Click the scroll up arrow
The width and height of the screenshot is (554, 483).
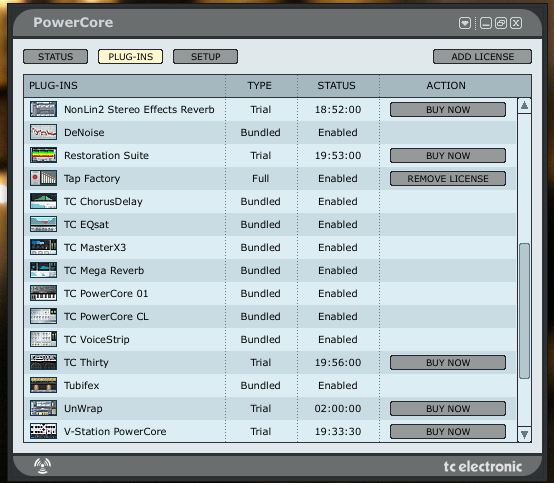(524, 105)
